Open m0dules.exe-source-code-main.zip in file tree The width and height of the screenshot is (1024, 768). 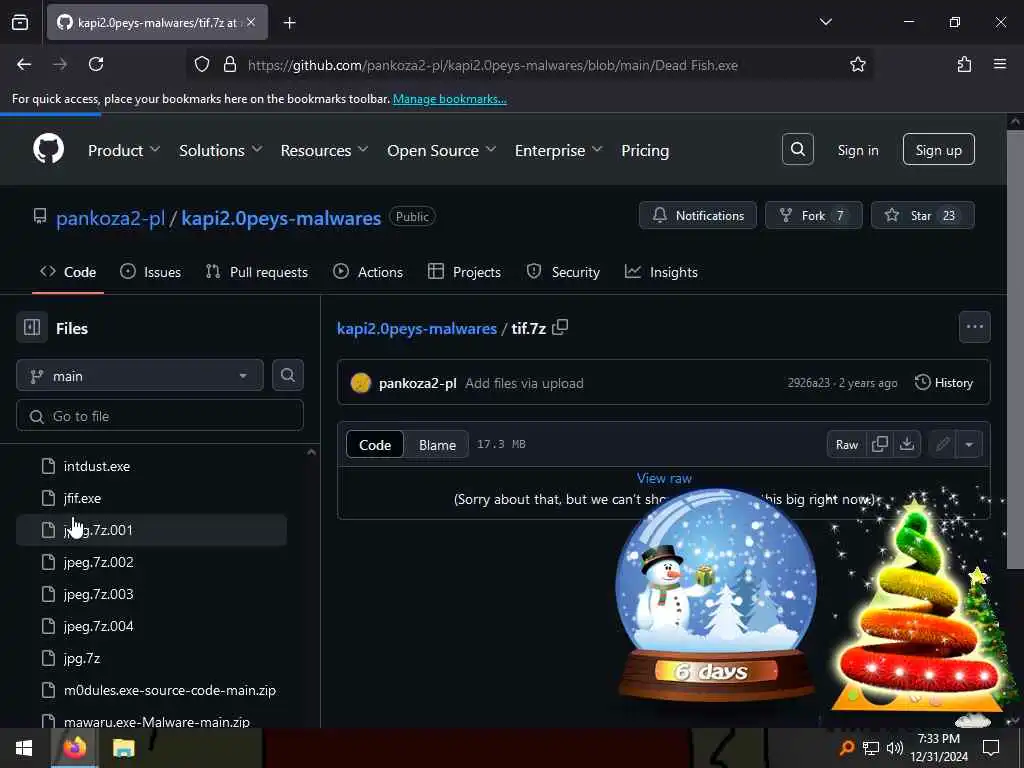170,690
